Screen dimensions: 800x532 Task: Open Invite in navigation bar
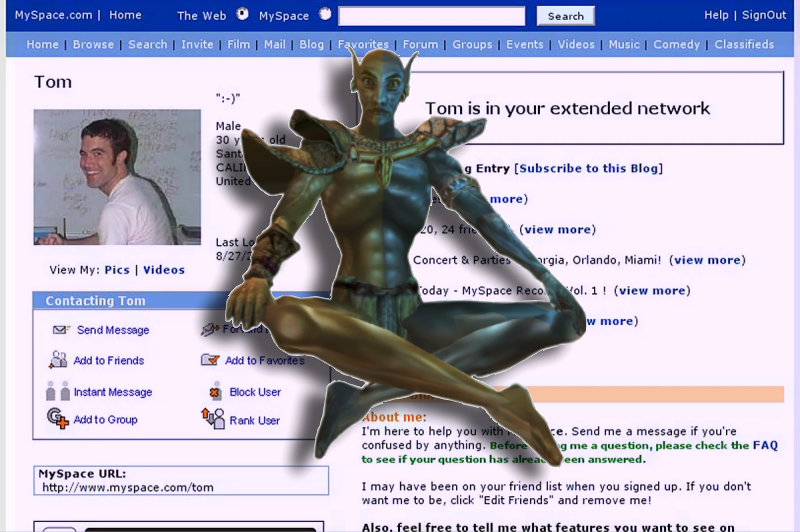click(x=197, y=44)
